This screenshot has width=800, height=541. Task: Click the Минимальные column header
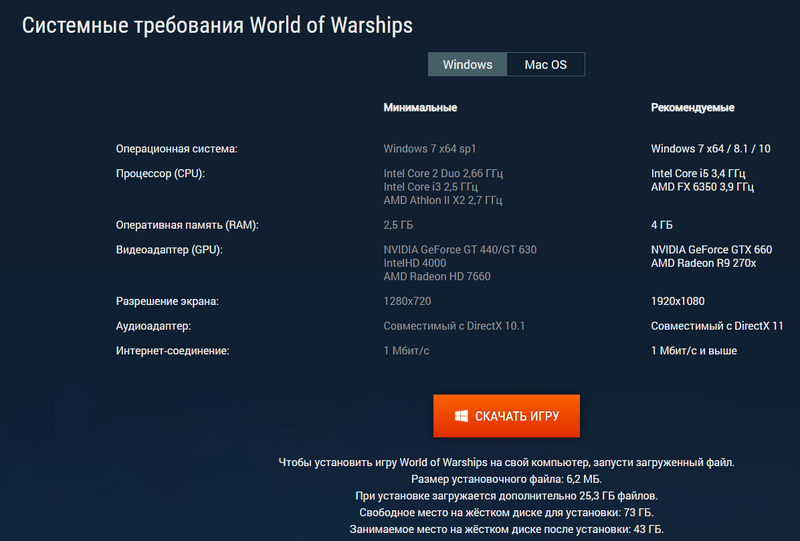pos(420,108)
